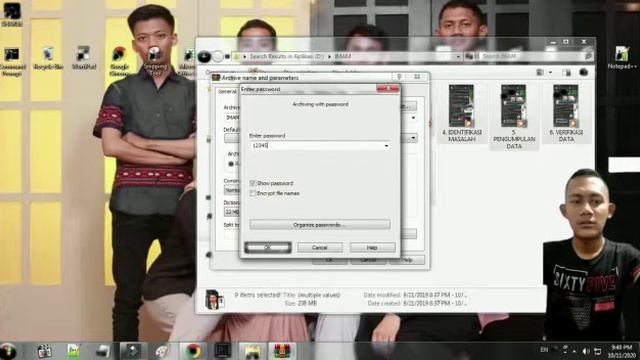Open the view options dropdown arrow in Explorer
The width and height of the screenshot is (640, 360).
click(x=550, y=72)
